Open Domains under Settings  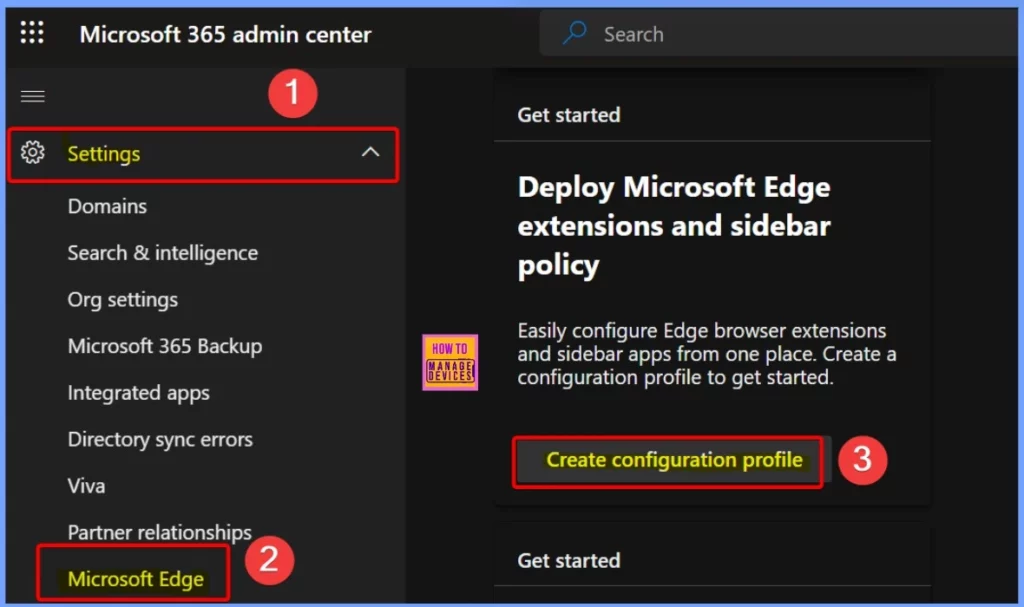pyautogui.click(x=107, y=206)
